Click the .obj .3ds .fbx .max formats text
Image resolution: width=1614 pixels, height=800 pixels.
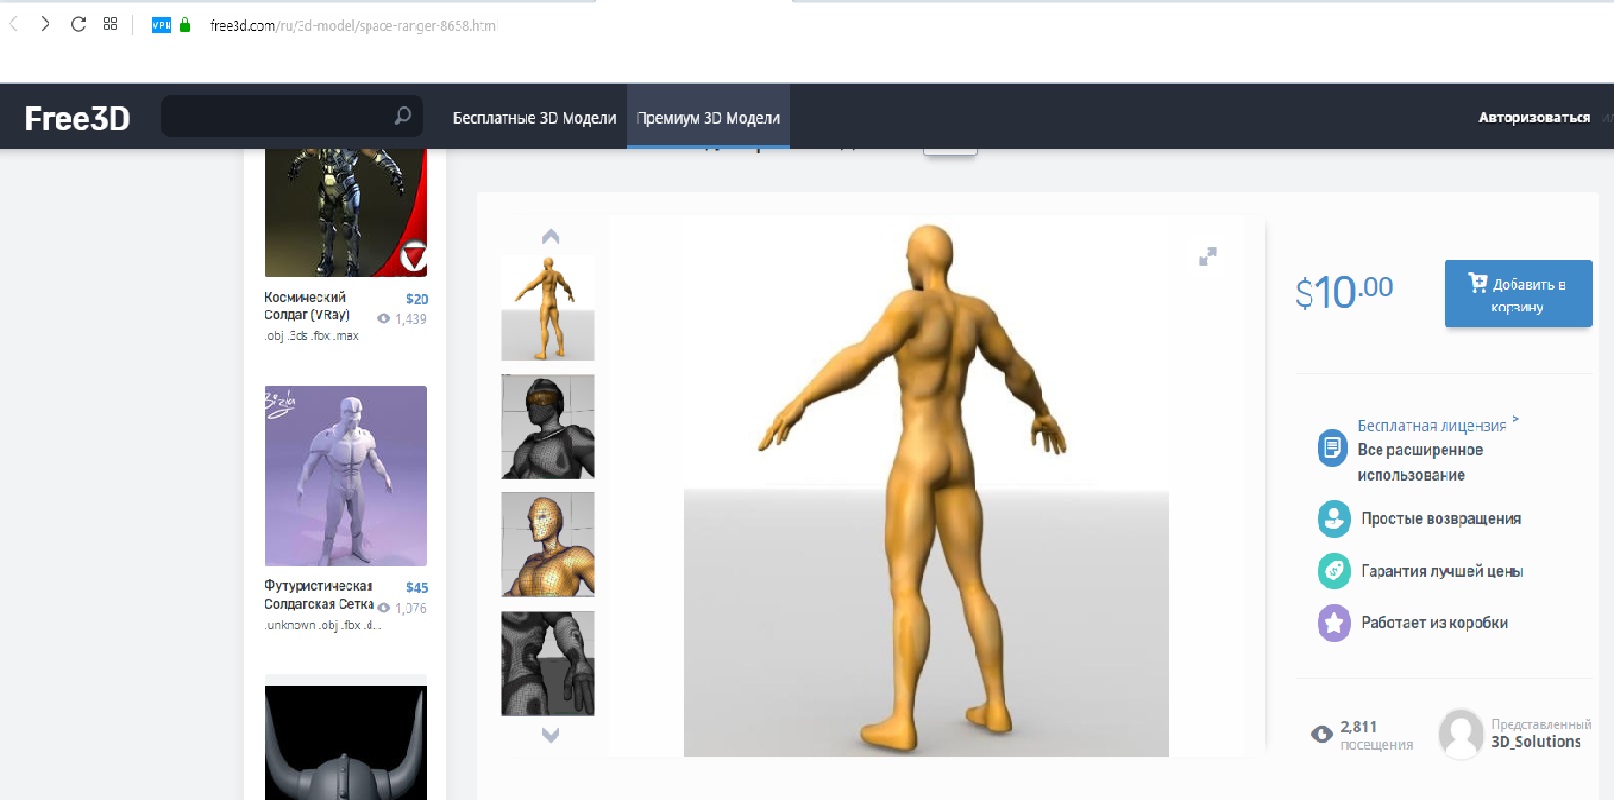point(312,336)
